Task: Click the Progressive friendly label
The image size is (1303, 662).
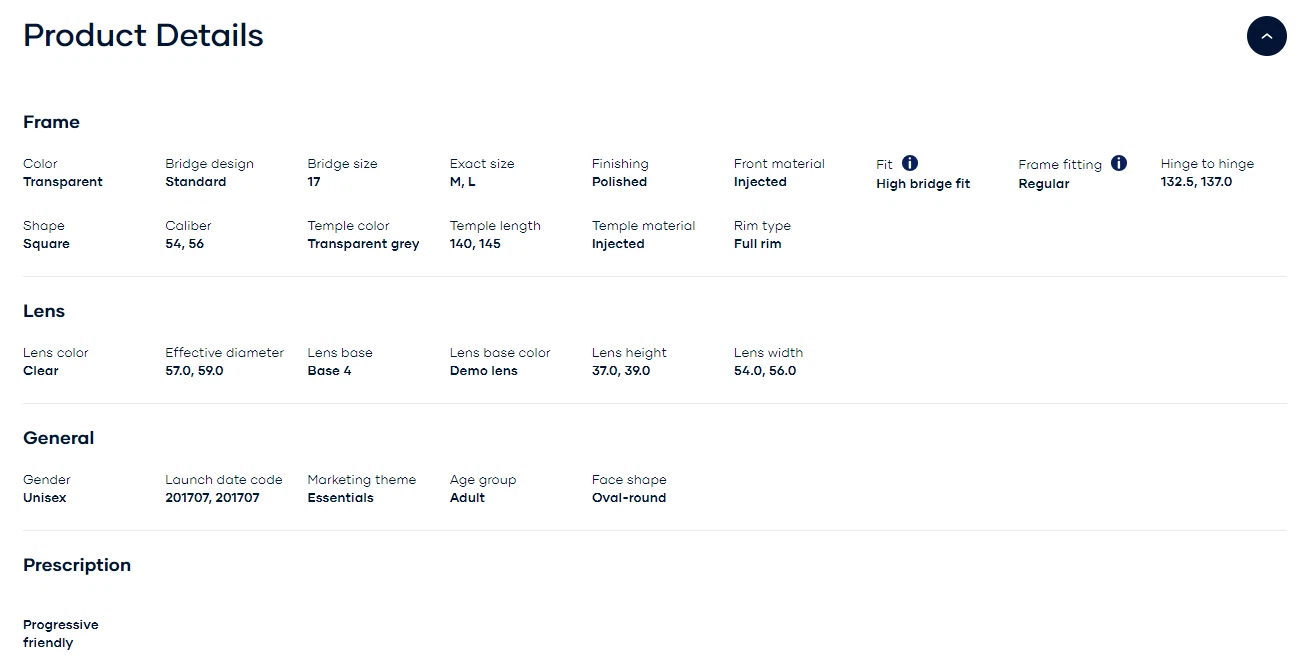Action: pos(61,634)
